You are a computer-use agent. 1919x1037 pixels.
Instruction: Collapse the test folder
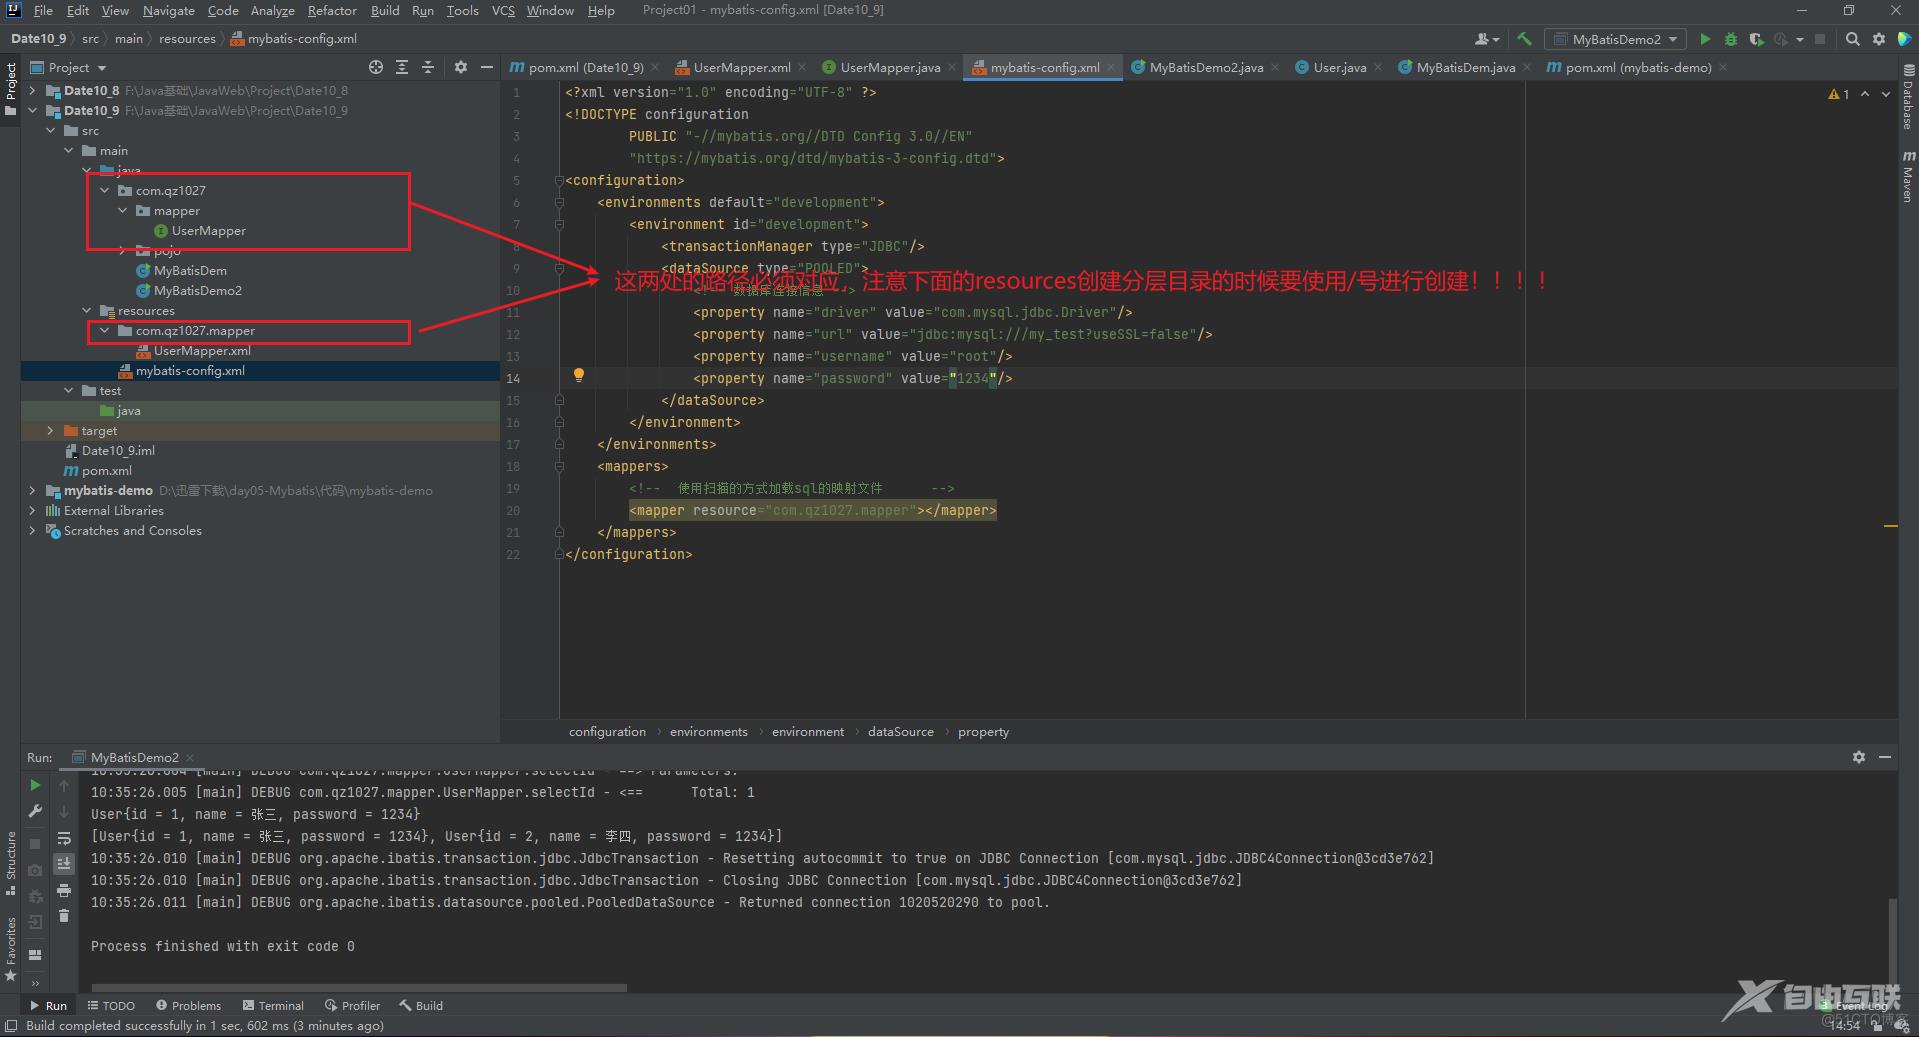(68, 390)
